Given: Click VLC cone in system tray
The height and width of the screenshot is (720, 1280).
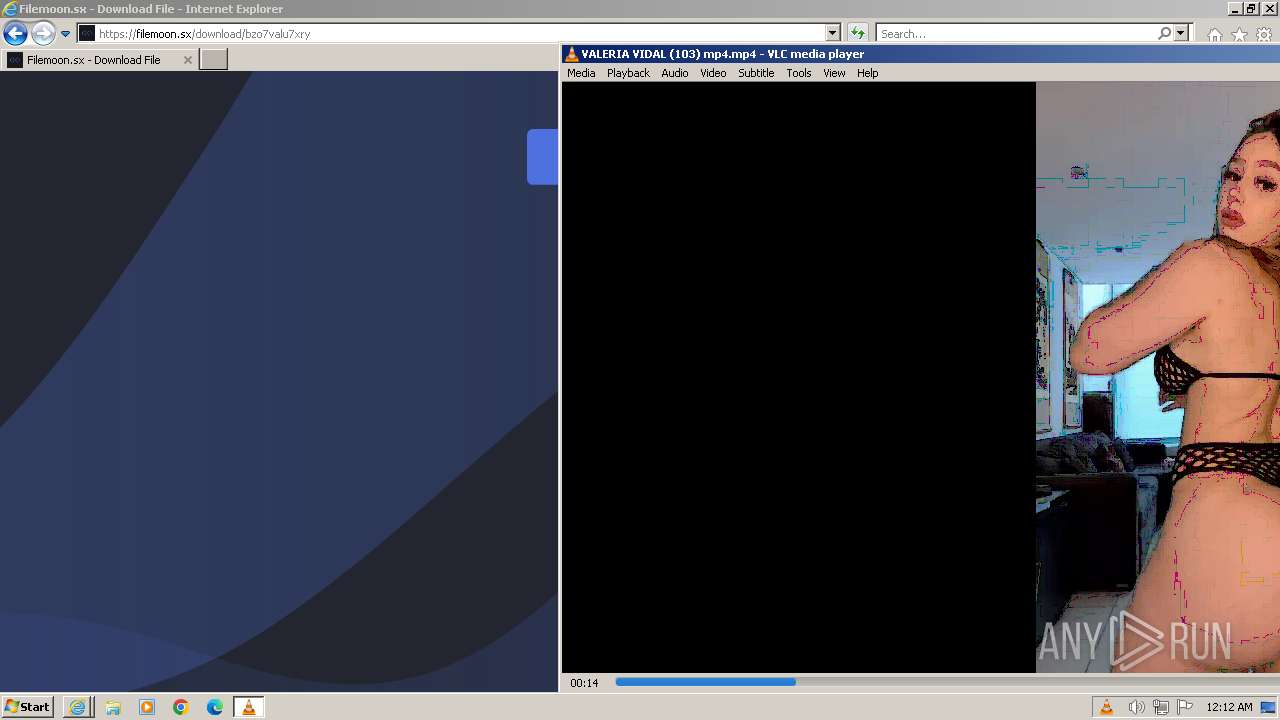Looking at the screenshot, I should click(x=1107, y=707).
